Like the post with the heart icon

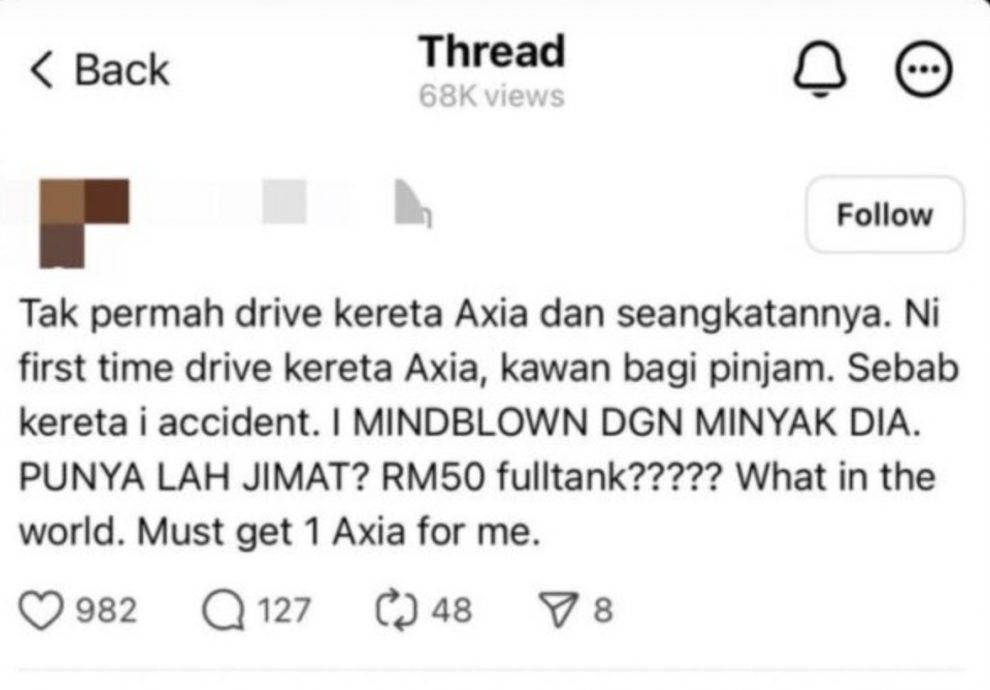tap(41, 610)
